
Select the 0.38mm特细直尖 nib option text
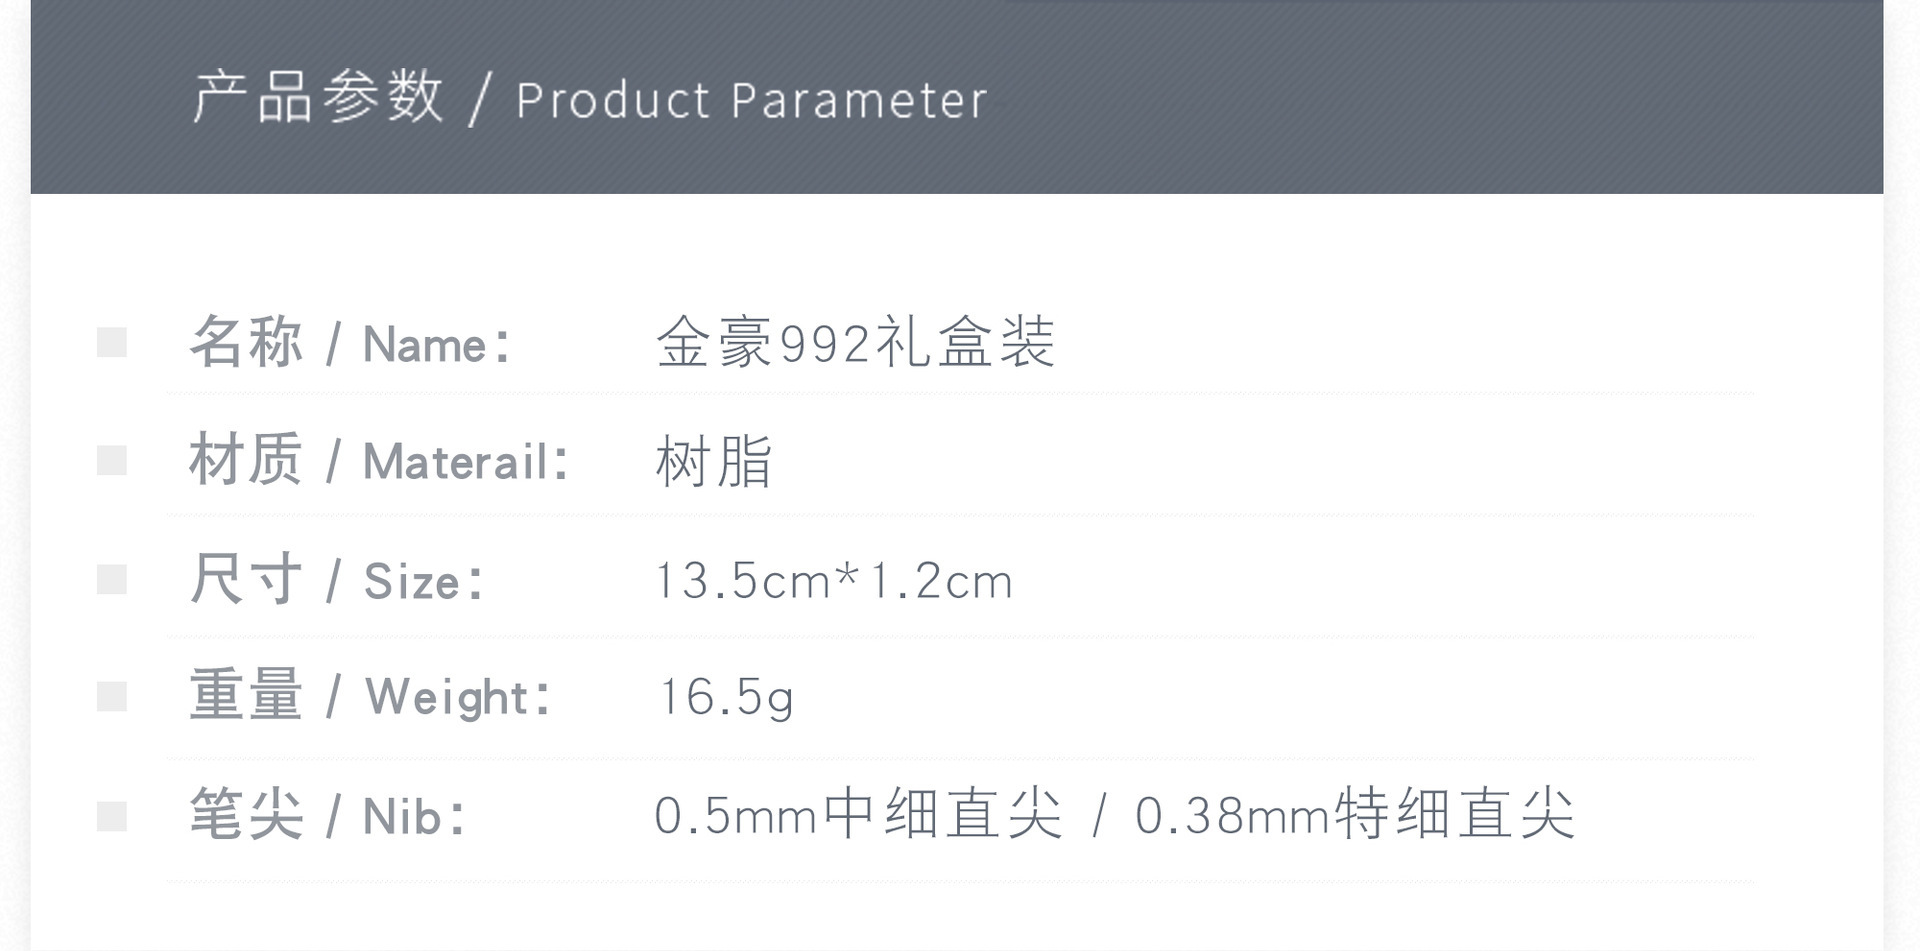(x=1355, y=815)
